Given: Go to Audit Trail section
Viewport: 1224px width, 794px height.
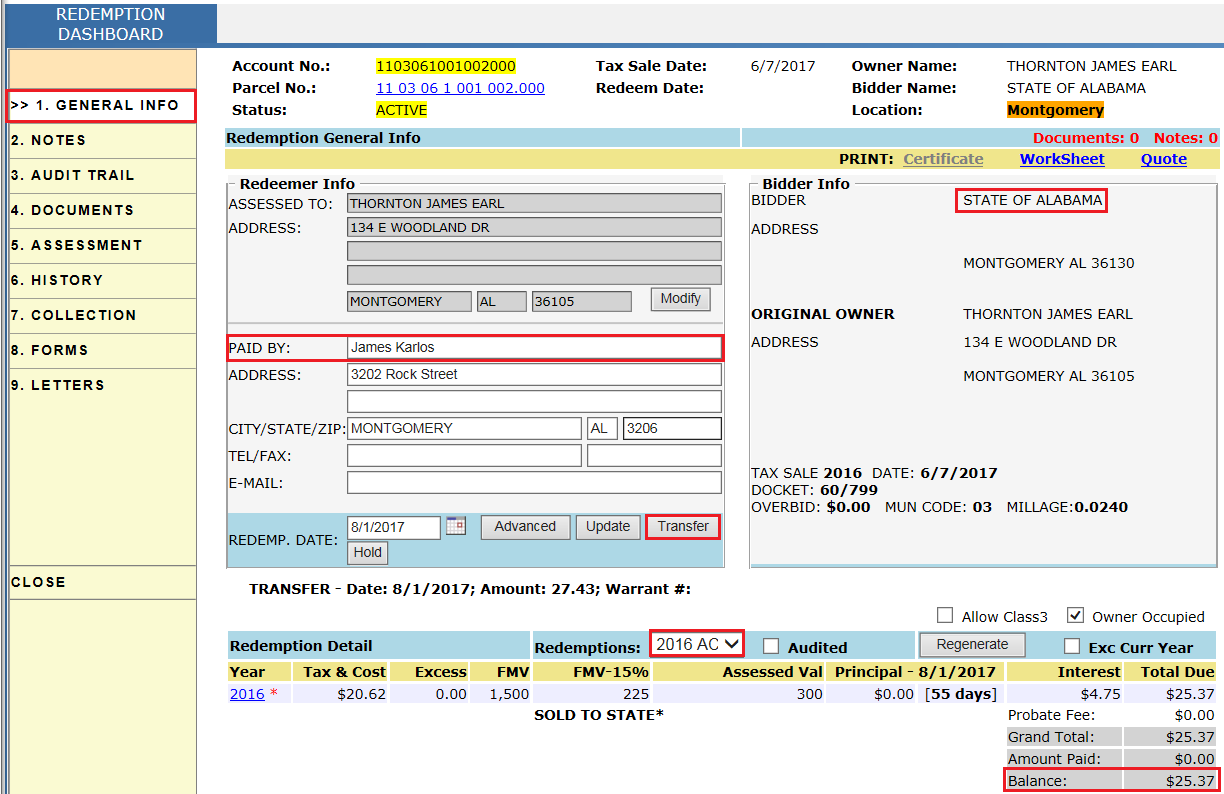Looking at the screenshot, I should (72, 175).
